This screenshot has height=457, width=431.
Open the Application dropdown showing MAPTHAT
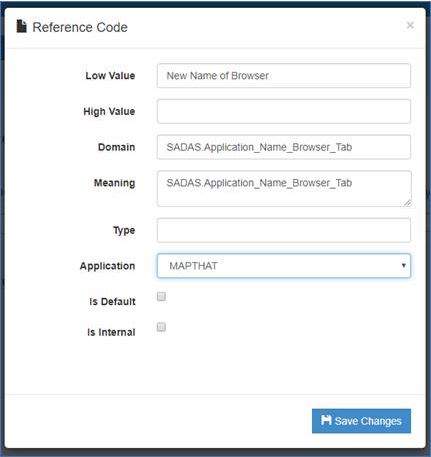tap(284, 266)
